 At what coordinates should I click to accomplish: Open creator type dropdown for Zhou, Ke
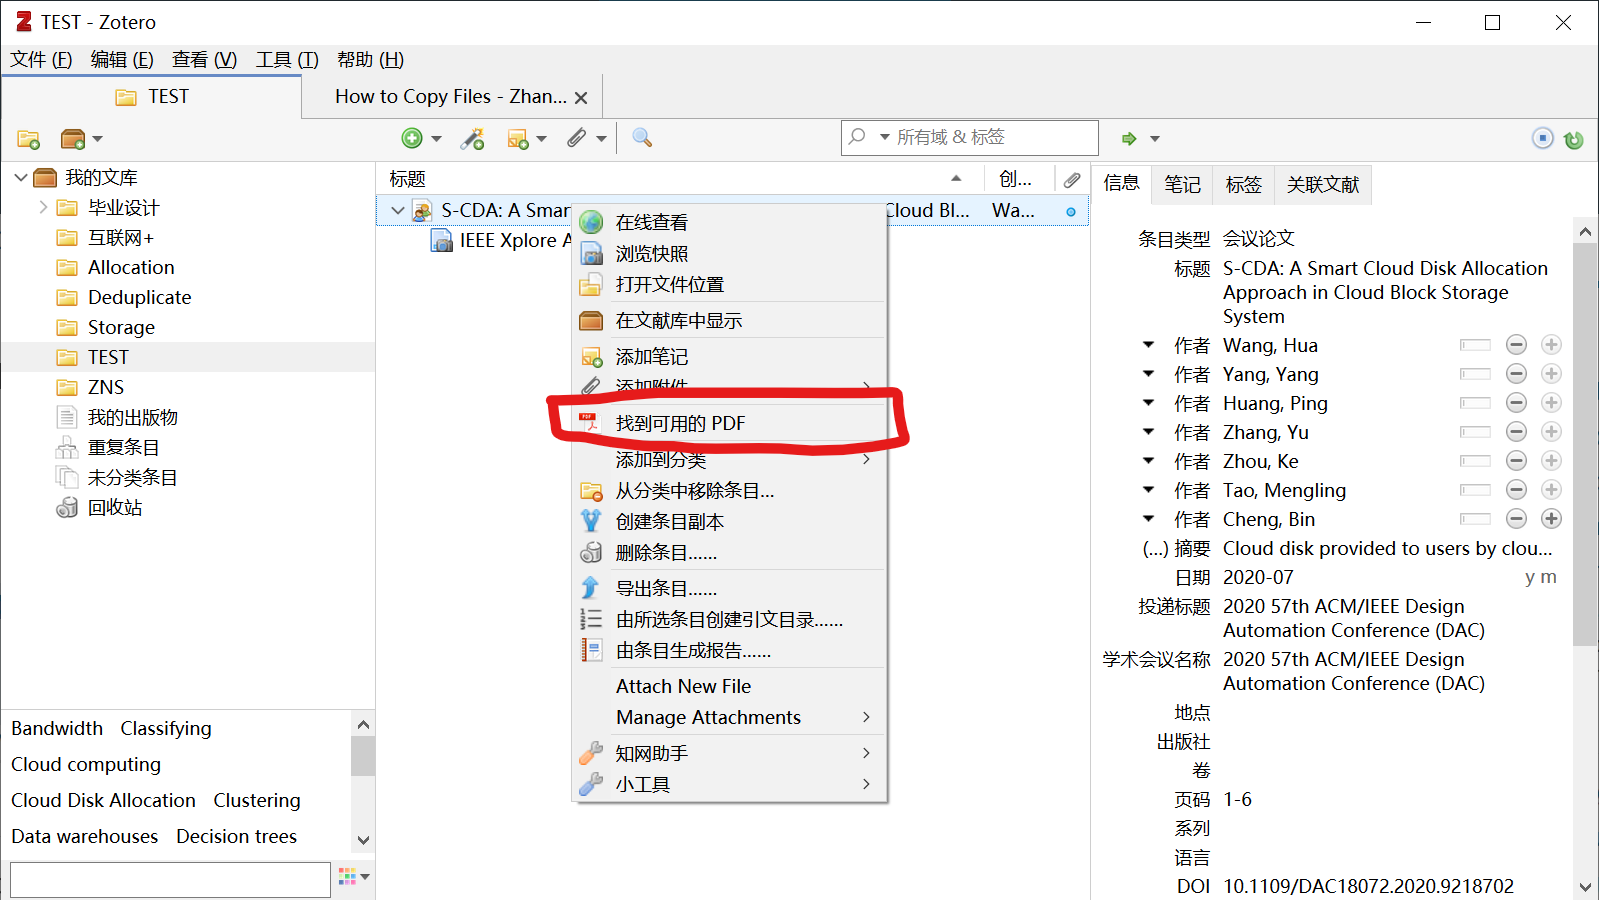pyautogui.click(x=1149, y=461)
